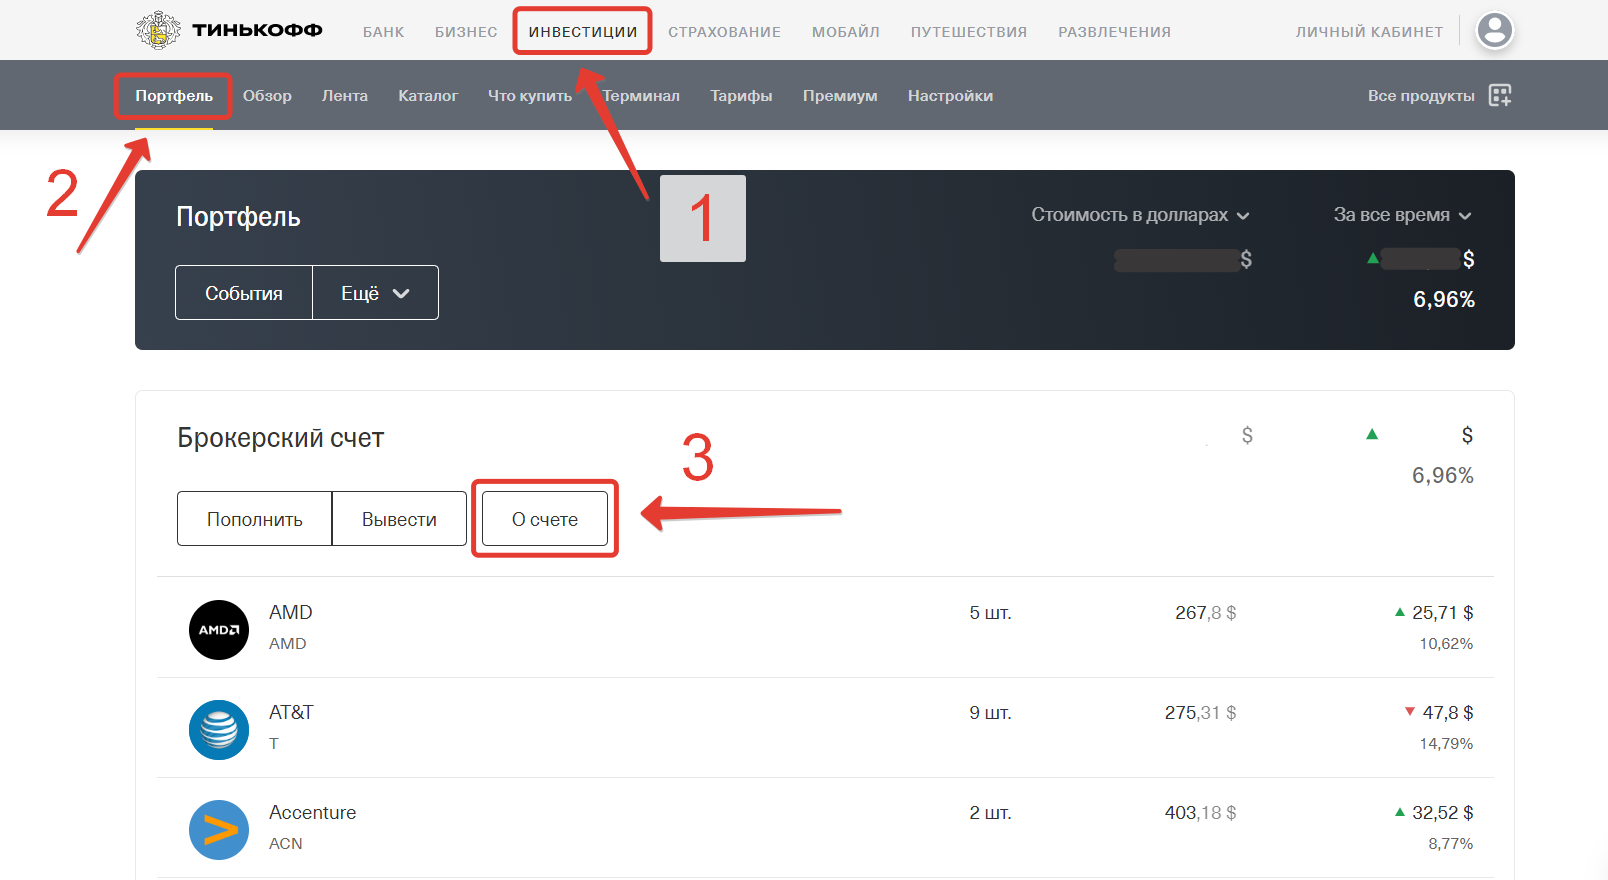The width and height of the screenshot is (1608, 880).
Task: Open the Accenture stock row name
Action: point(313,812)
